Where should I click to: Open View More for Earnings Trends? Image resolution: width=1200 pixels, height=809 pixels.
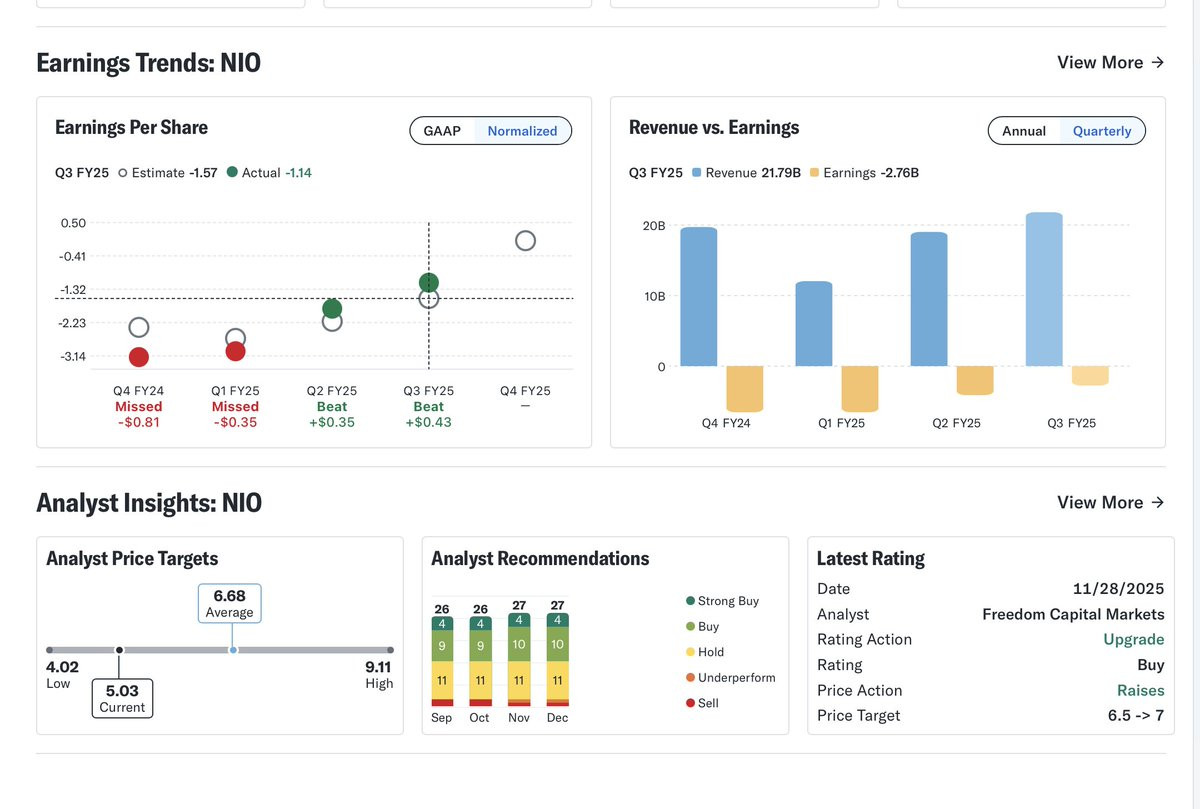coord(1110,62)
